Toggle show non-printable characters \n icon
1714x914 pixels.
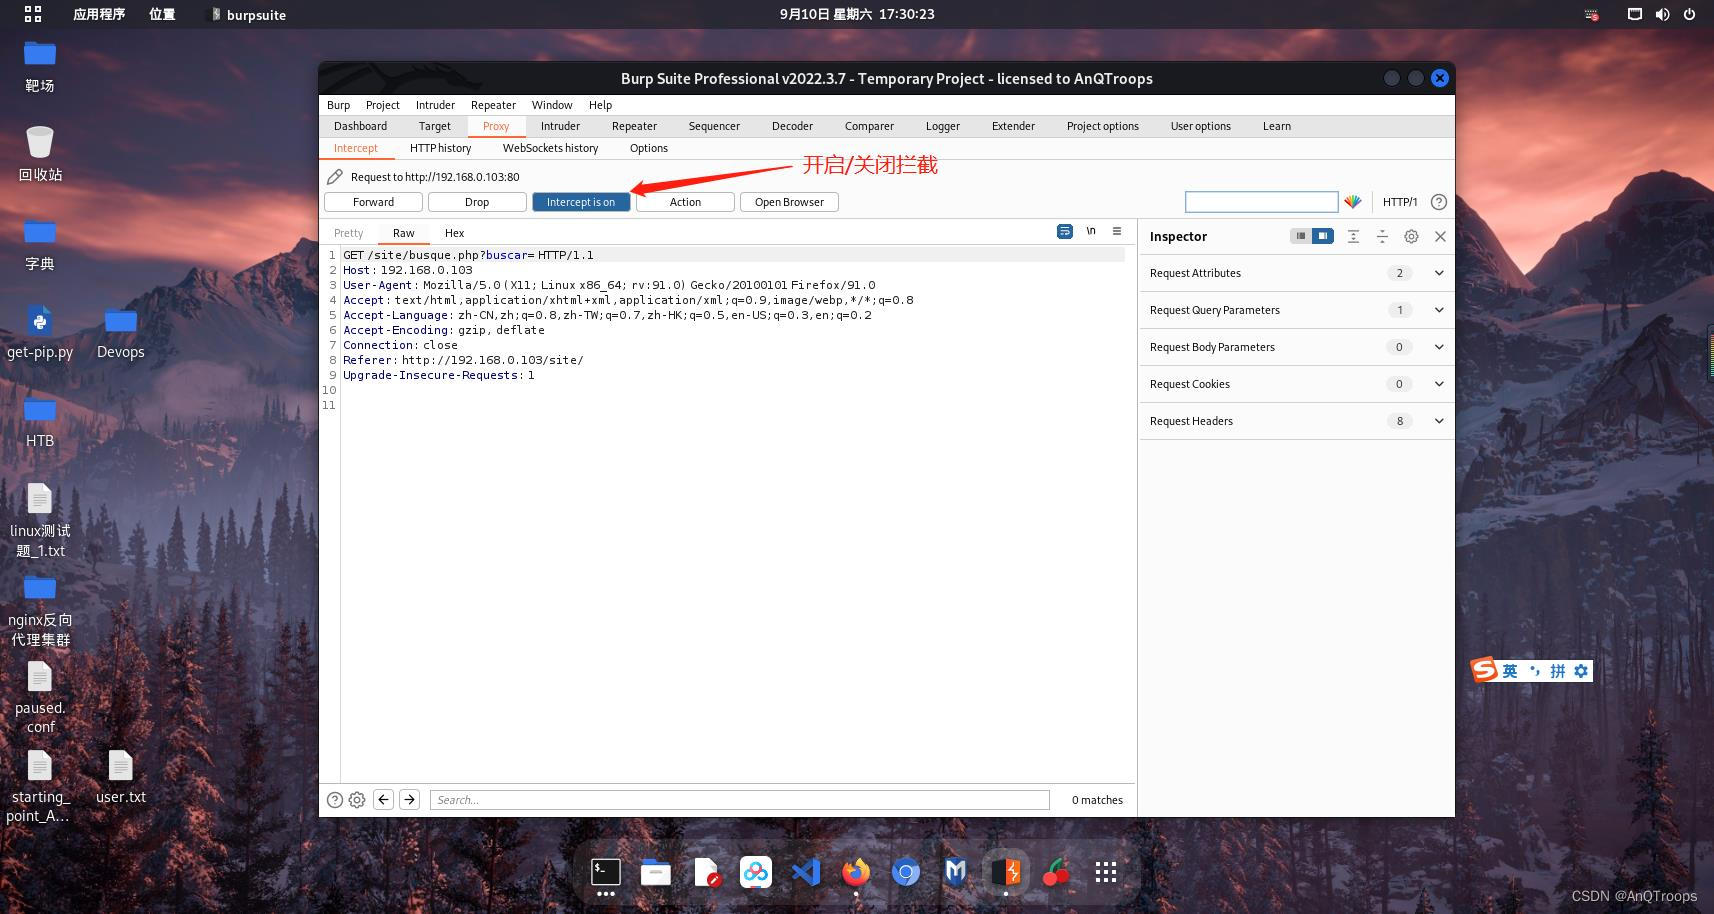1091,231
